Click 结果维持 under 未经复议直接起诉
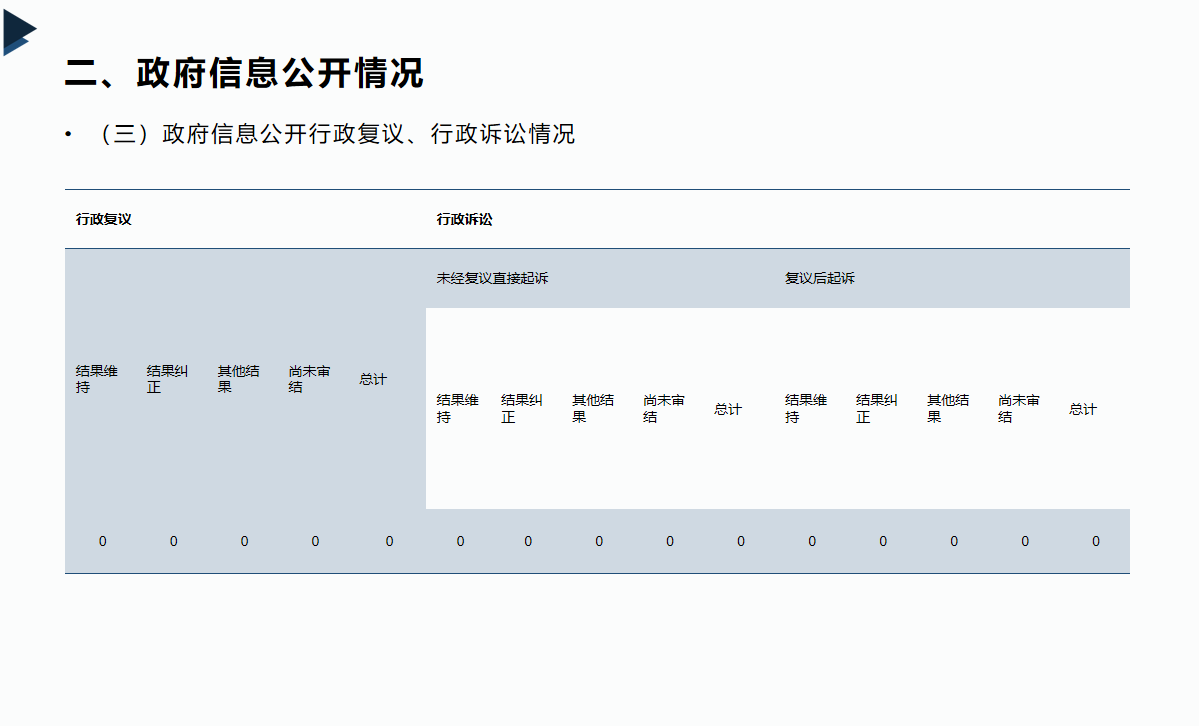This screenshot has width=1199, height=726. pos(457,409)
